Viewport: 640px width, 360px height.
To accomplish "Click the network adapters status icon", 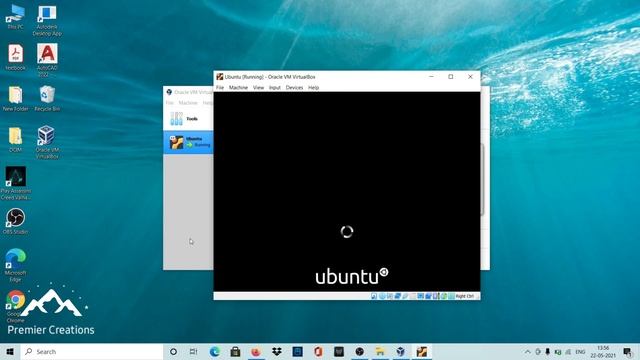I will (x=398, y=296).
